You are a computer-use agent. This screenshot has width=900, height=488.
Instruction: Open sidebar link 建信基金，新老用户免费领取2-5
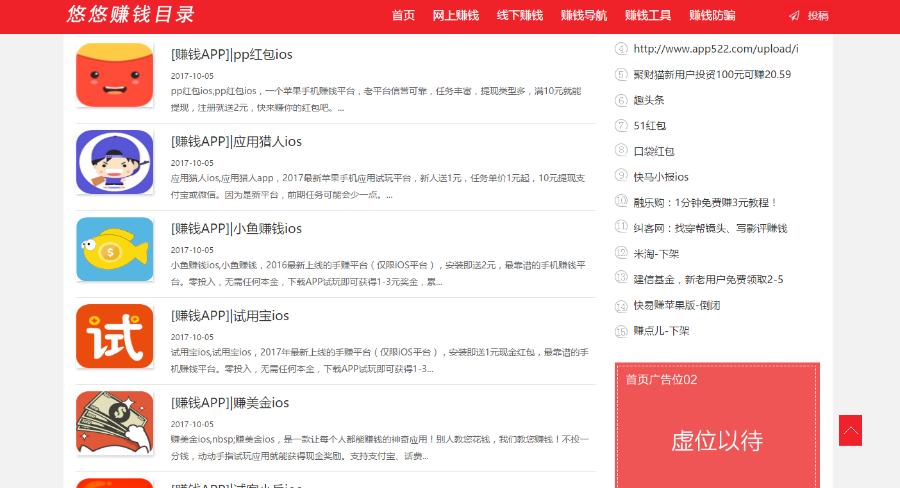708,280
